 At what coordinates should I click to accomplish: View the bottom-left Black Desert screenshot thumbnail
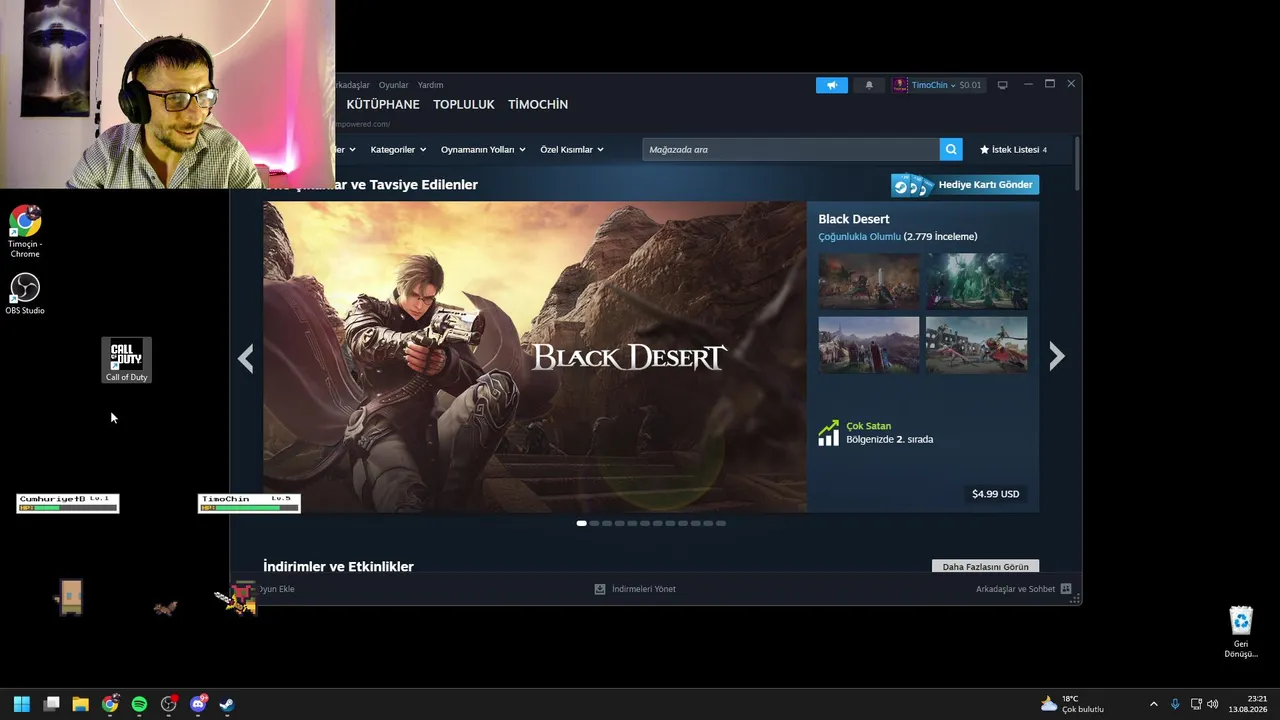869,345
